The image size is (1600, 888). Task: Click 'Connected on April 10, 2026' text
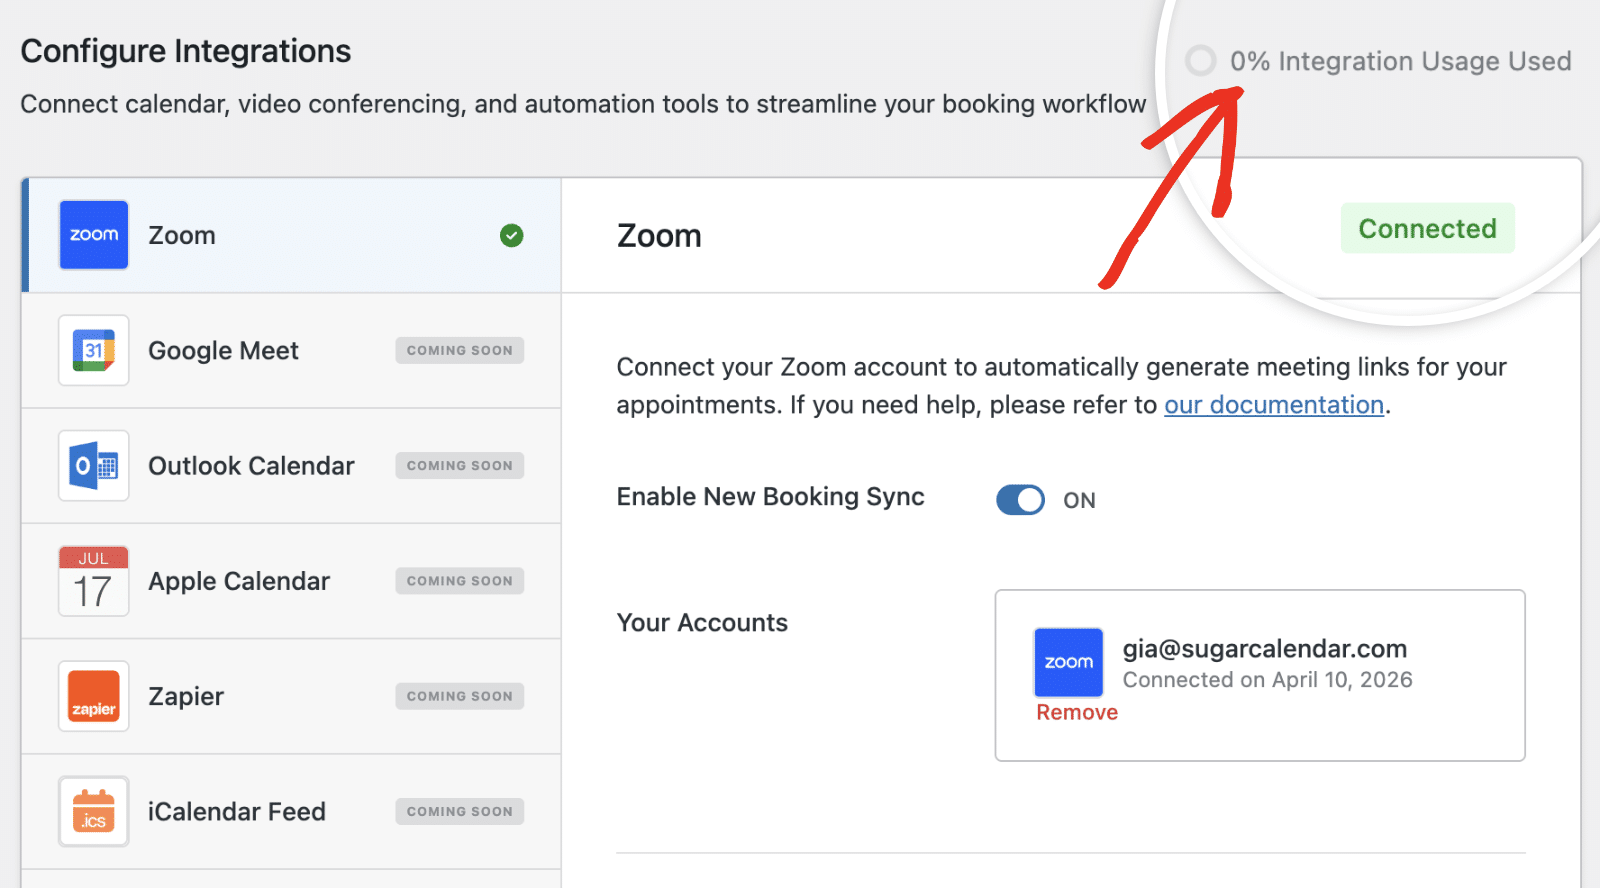pyautogui.click(x=1268, y=680)
